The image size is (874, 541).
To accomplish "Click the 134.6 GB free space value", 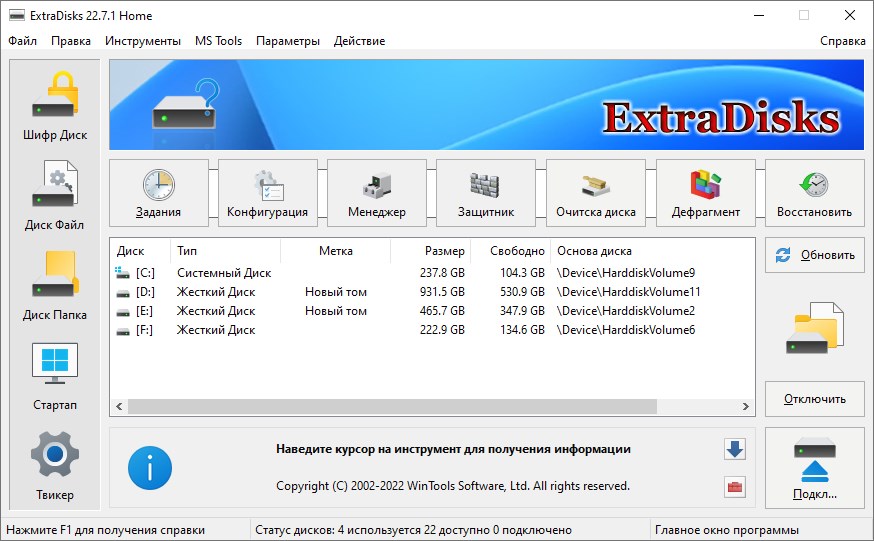I will click(x=522, y=330).
